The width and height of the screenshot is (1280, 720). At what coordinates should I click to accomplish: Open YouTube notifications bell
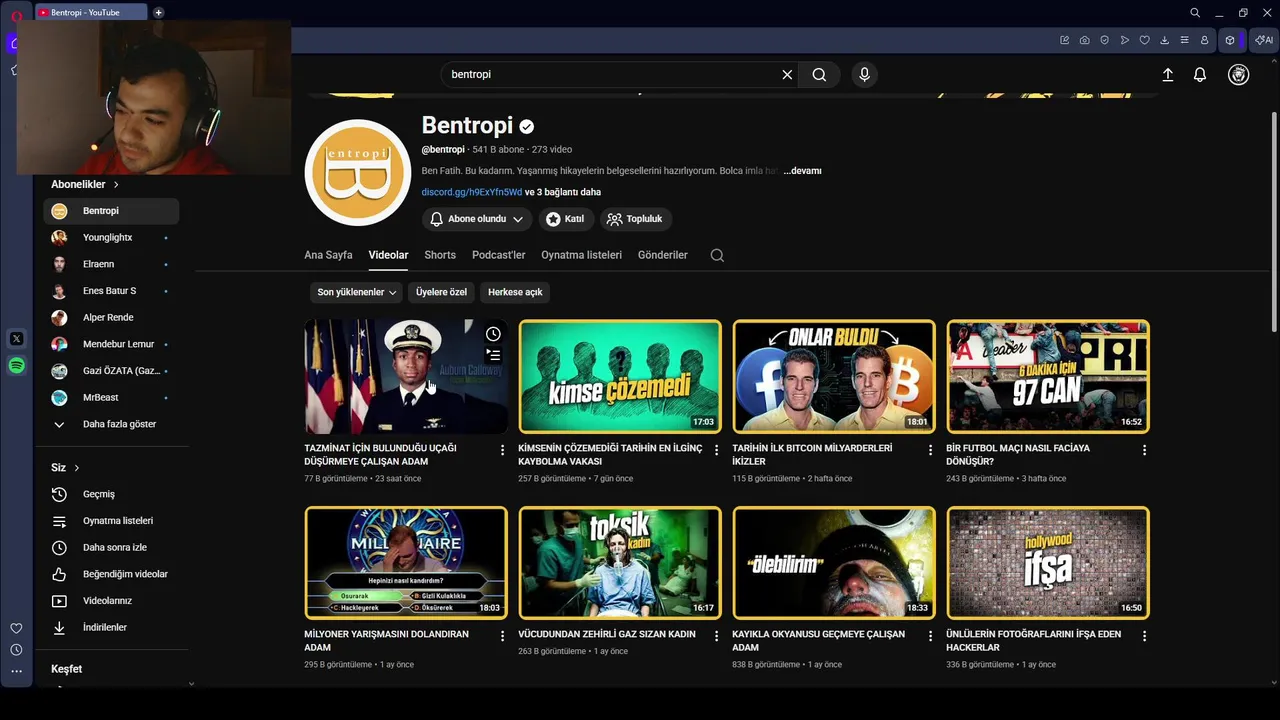click(1200, 75)
